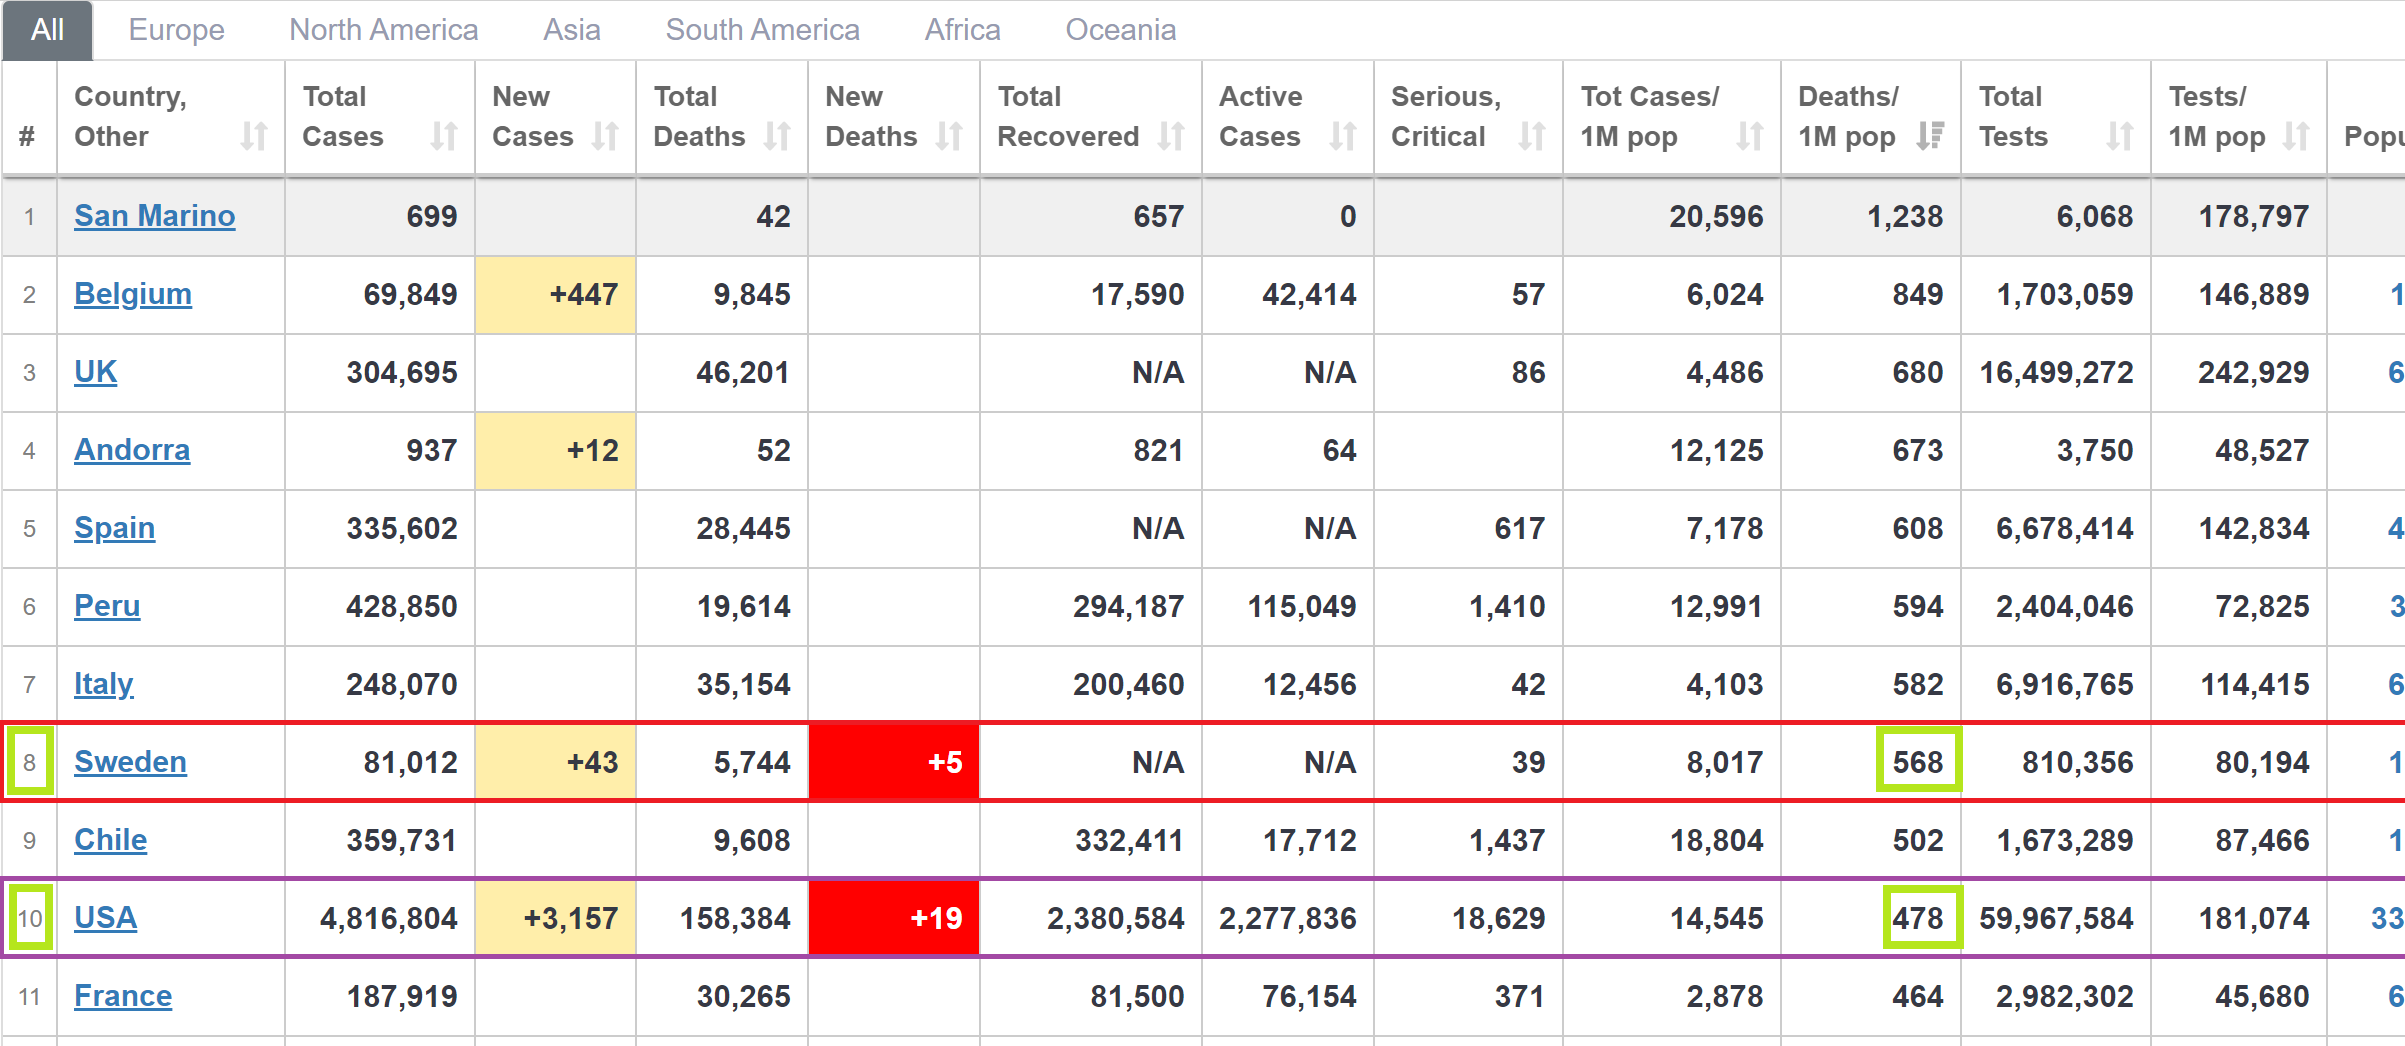
Task: Open the San Marino country link
Action: (x=155, y=216)
